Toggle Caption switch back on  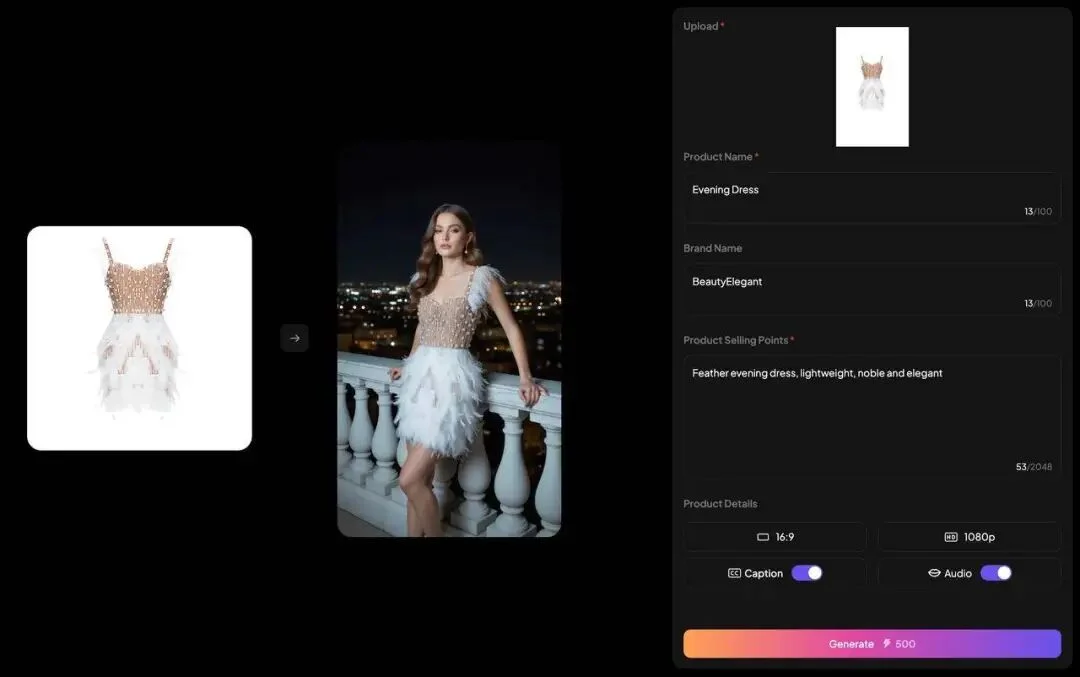[807, 572]
